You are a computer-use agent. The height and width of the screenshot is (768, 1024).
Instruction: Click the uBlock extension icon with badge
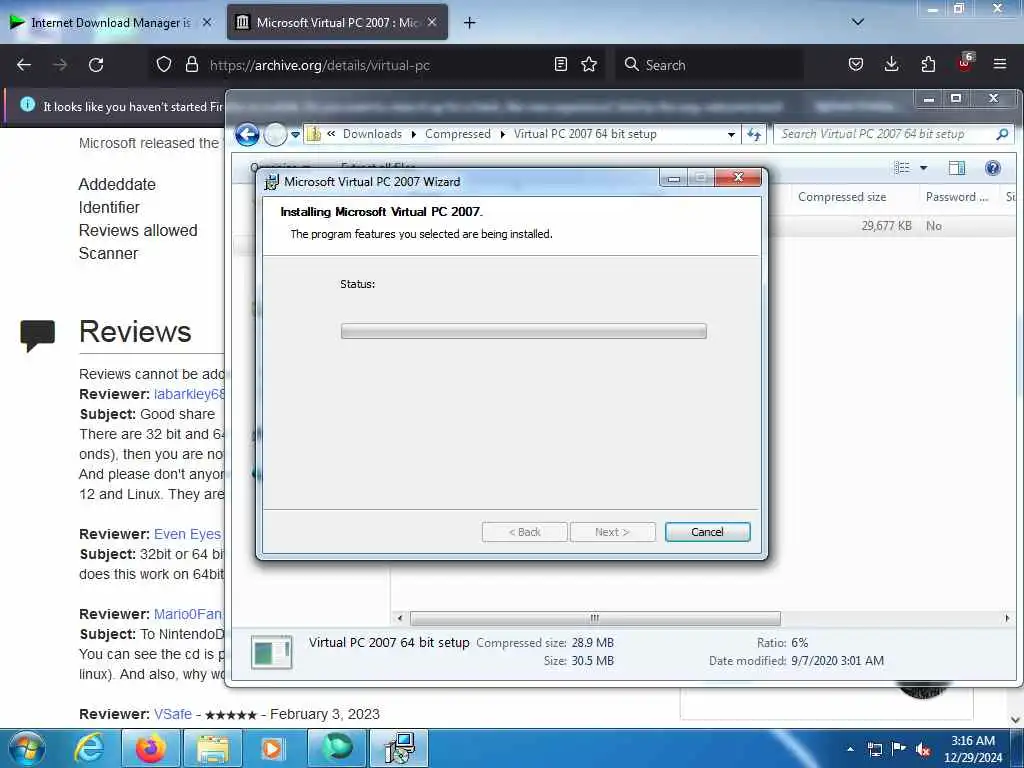[x=965, y=63]
